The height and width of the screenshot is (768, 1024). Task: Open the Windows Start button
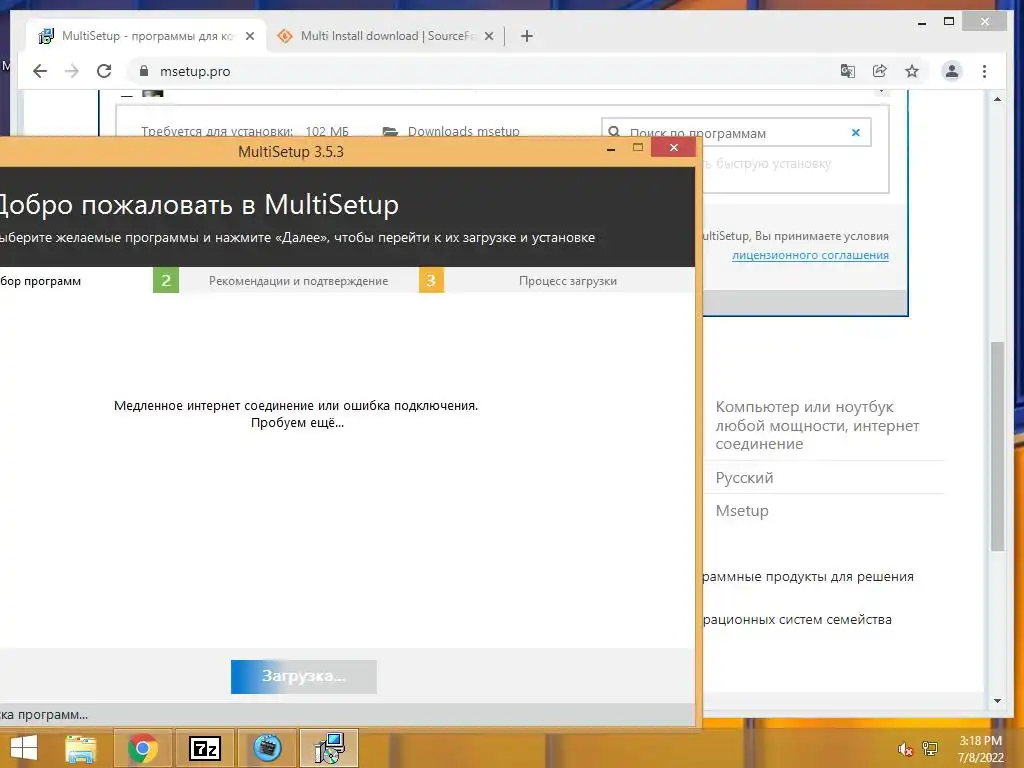pyautogui.click(x=24, y=748)
